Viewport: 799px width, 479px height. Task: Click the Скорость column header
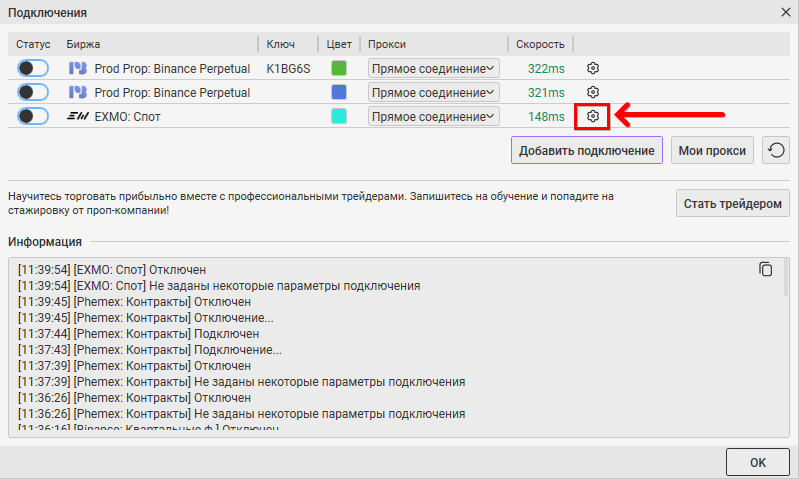click(x=541, y=44)
